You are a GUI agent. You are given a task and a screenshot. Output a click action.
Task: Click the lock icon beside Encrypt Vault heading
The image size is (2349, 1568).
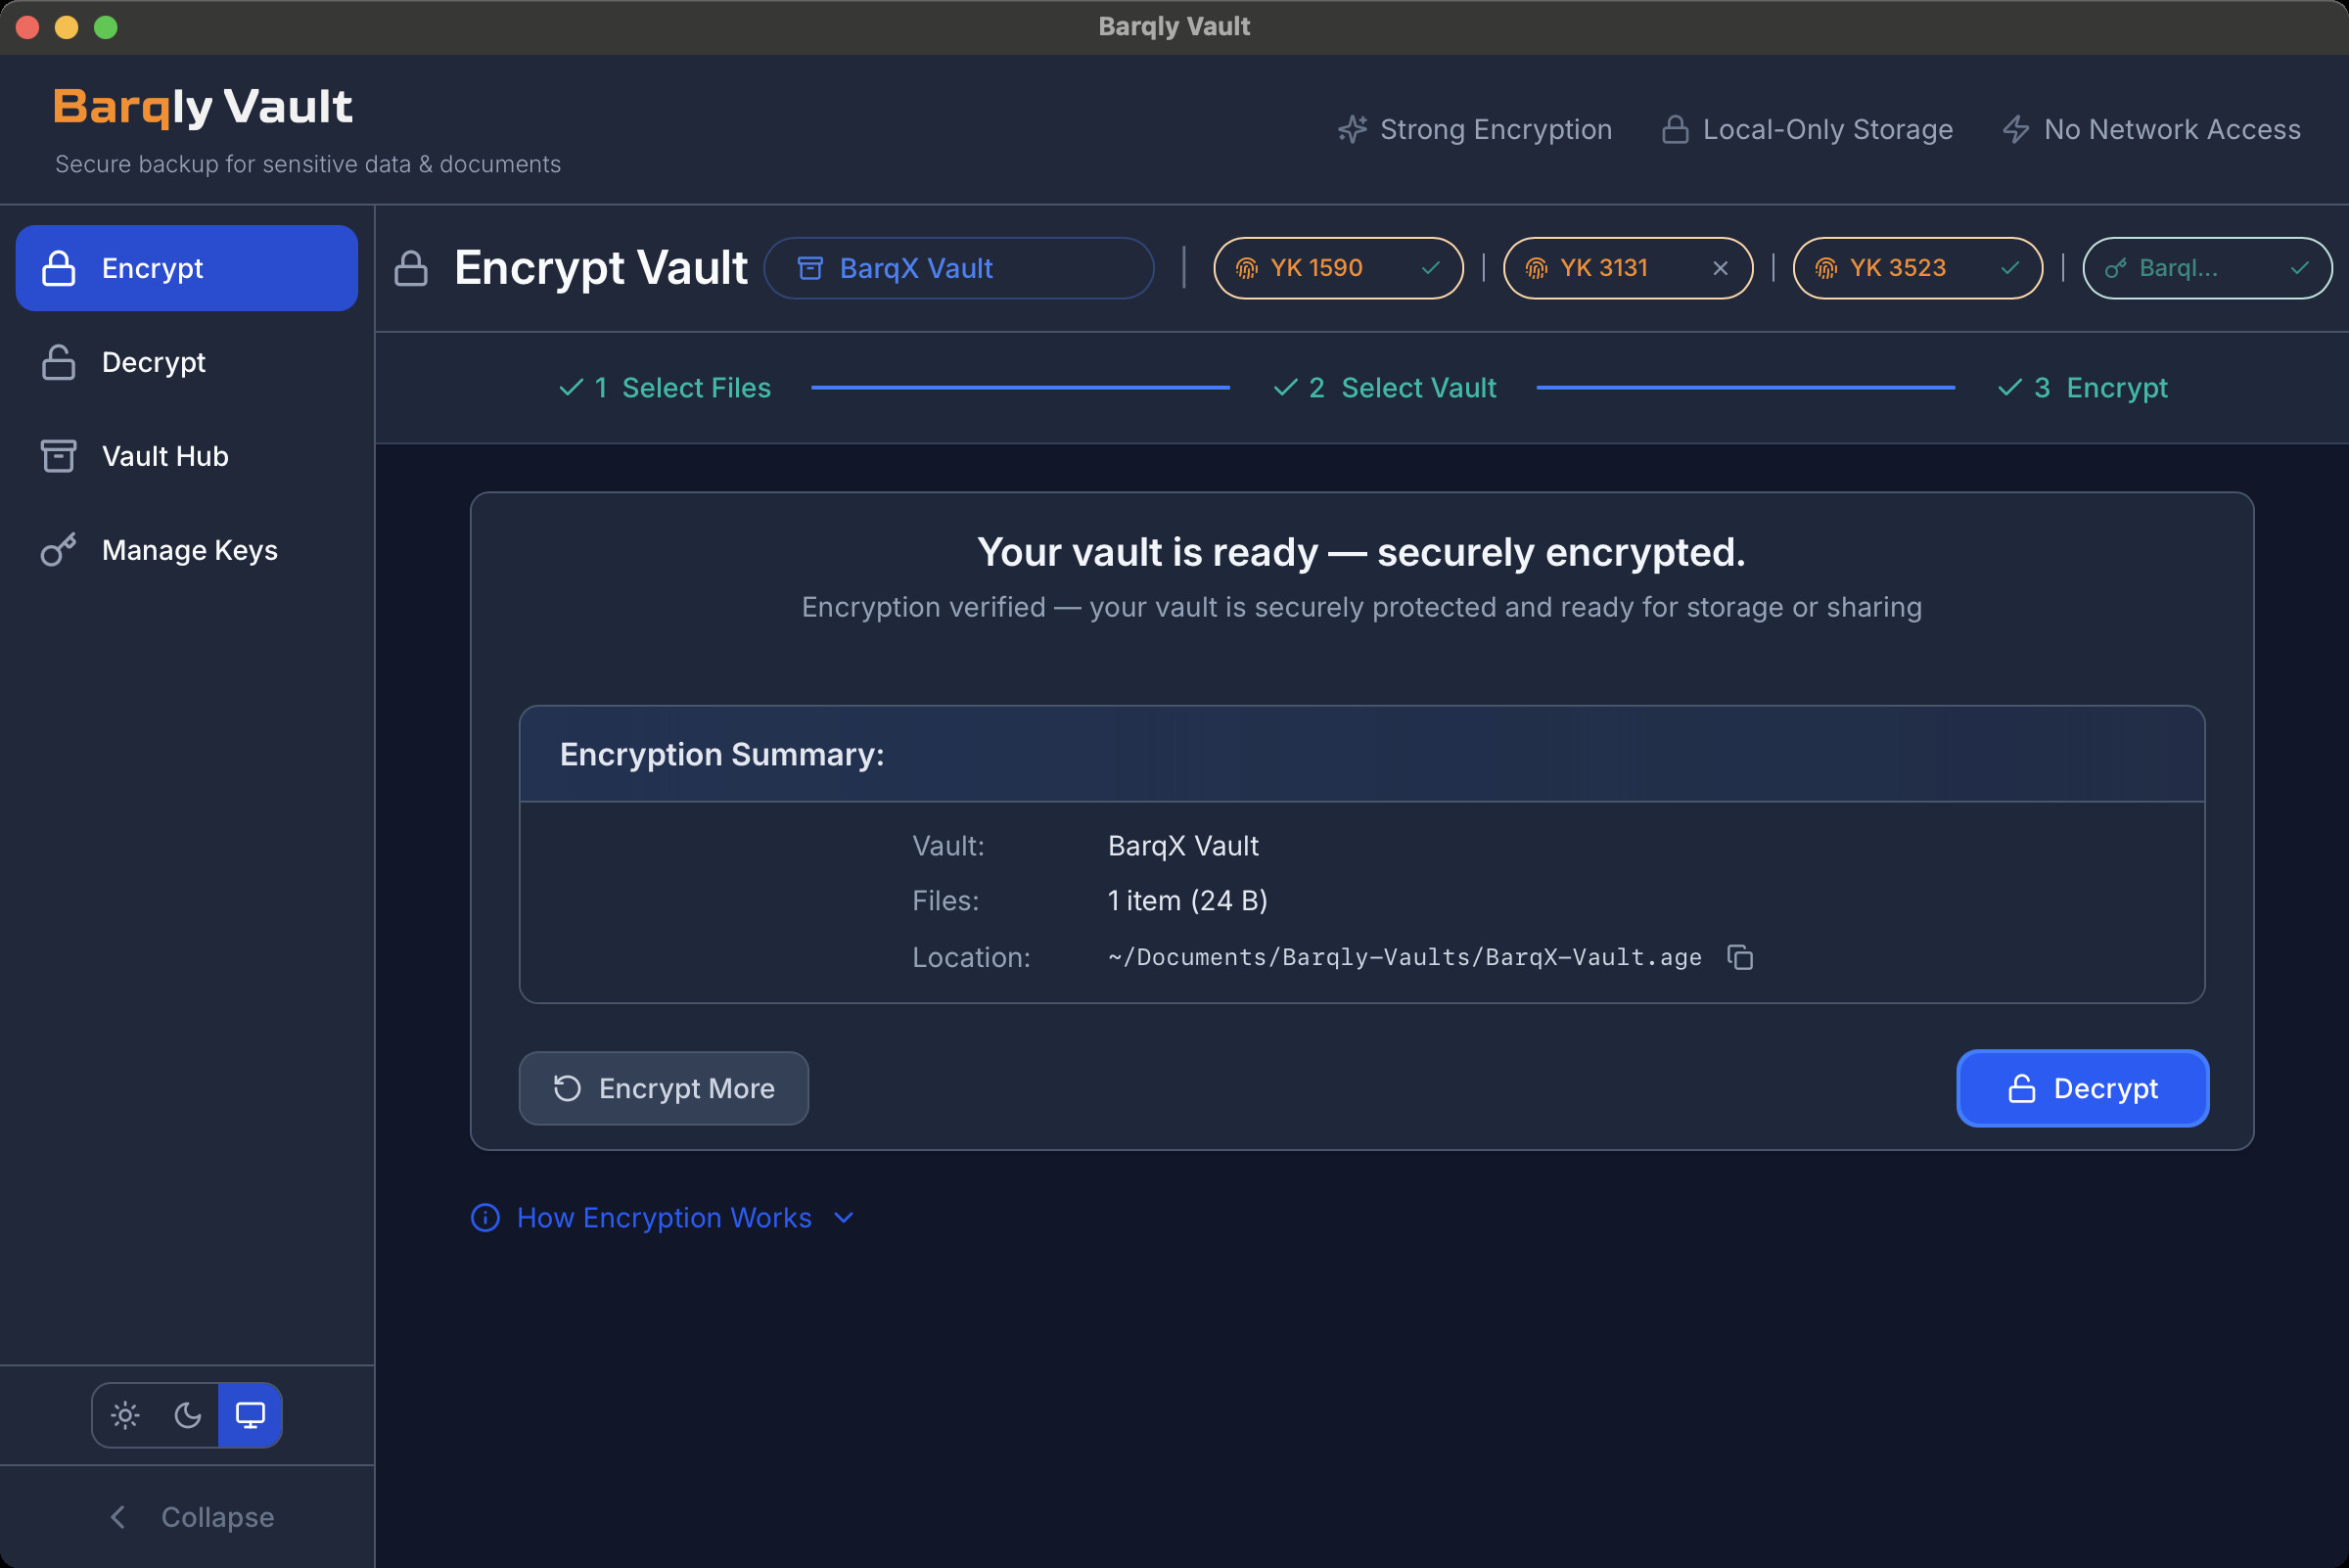coord(411,268)
